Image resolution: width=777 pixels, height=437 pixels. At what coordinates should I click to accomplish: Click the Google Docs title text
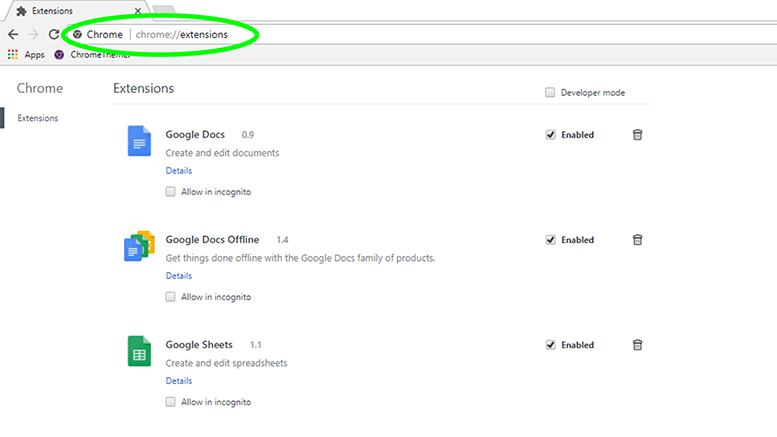click(195, 135)
